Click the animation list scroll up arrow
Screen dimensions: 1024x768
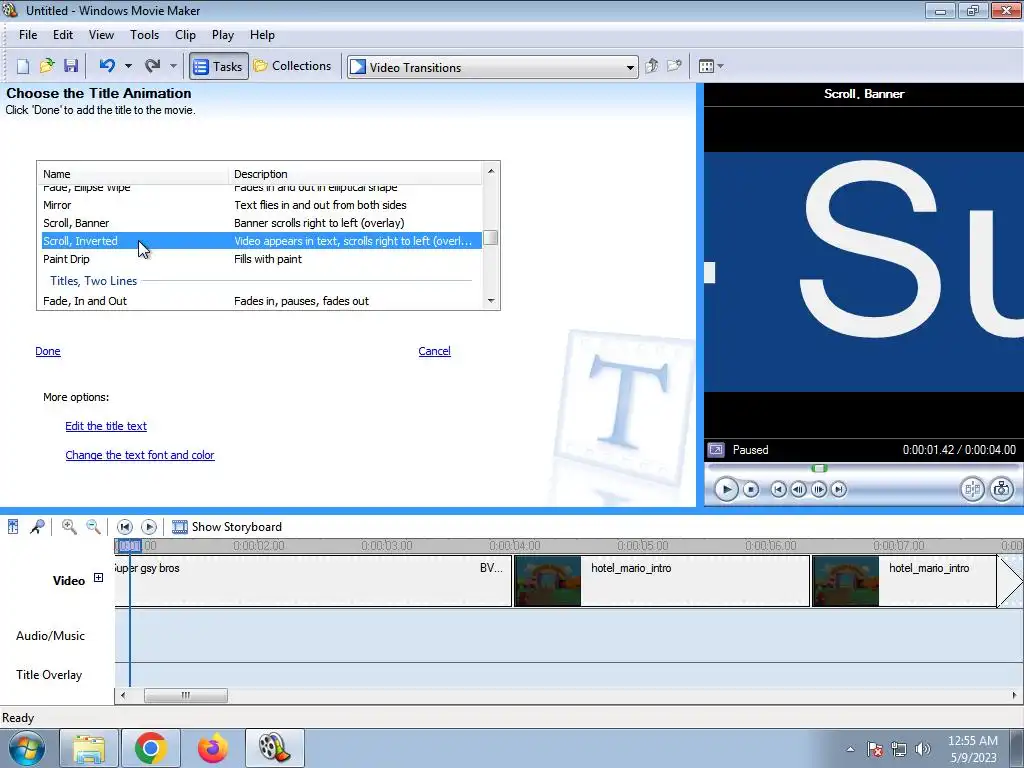[x=491, y=171]
